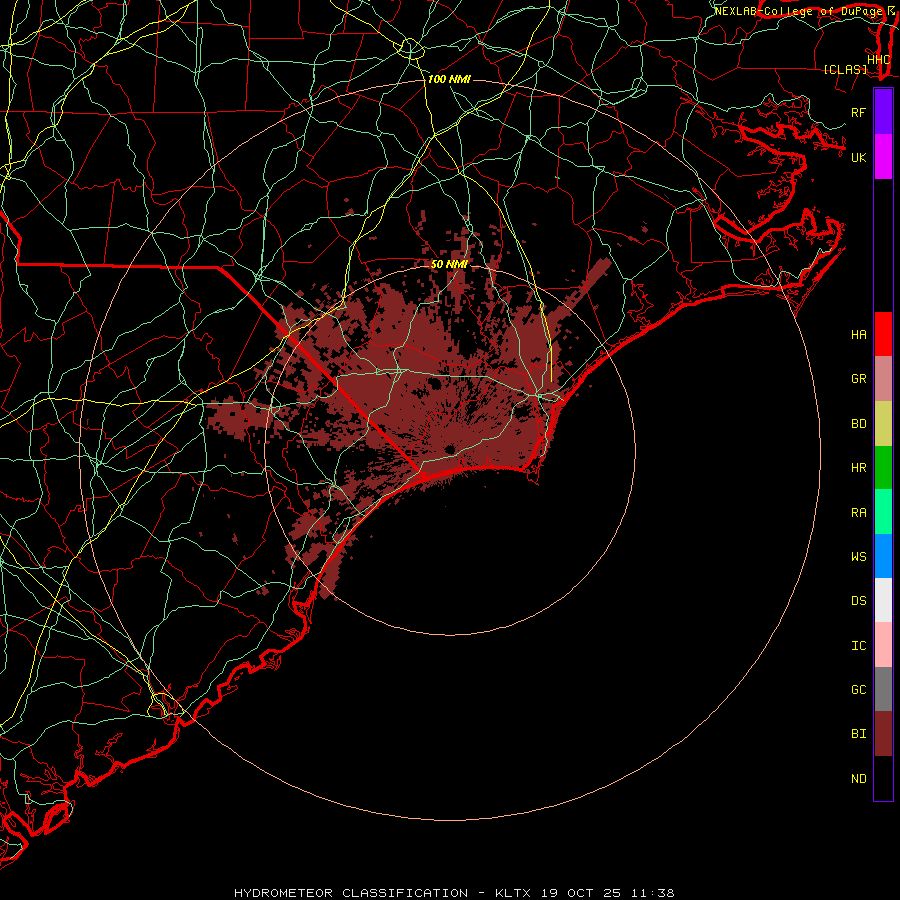Pick the white DS legend swatch
900x900 pixels.
coord(883,600)
